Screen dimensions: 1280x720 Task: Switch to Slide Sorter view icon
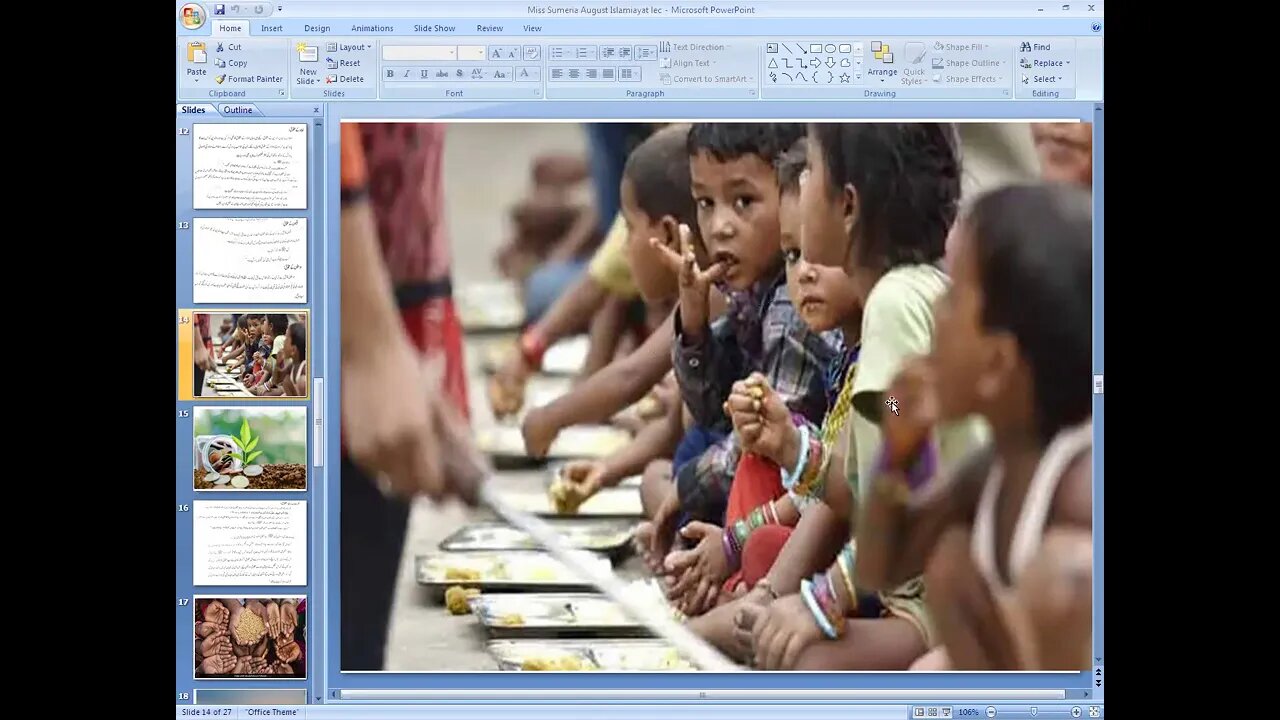coord(932,712)
